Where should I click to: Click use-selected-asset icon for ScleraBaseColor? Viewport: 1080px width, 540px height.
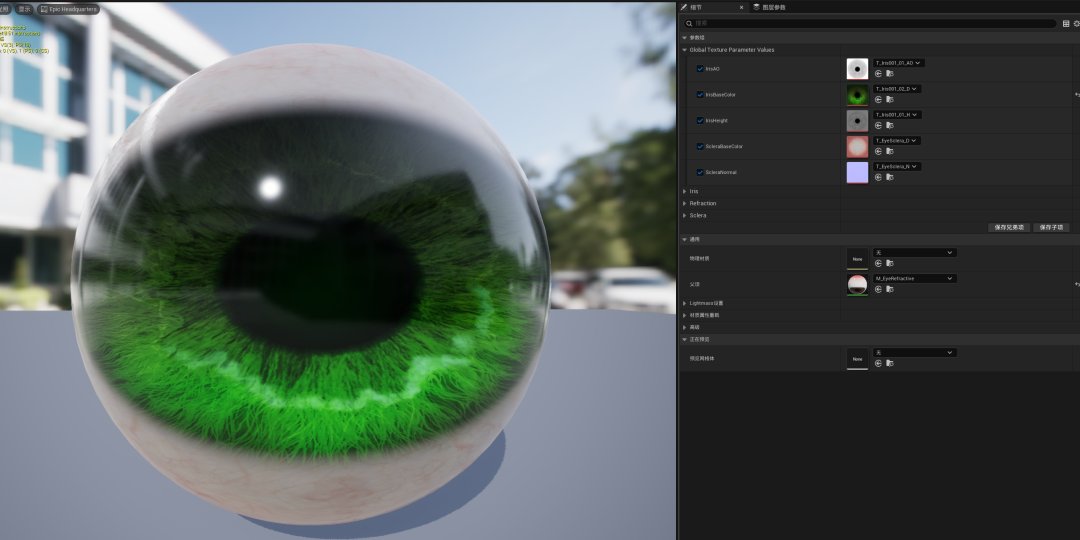(x=878, y=152)
